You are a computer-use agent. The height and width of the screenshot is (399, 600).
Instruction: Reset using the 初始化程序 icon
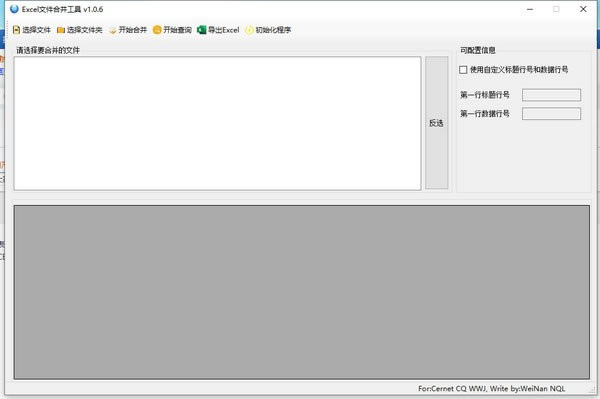tap(249, 30)
